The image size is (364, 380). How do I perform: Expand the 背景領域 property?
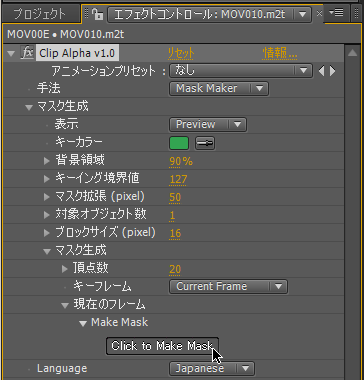click(47, 161)
